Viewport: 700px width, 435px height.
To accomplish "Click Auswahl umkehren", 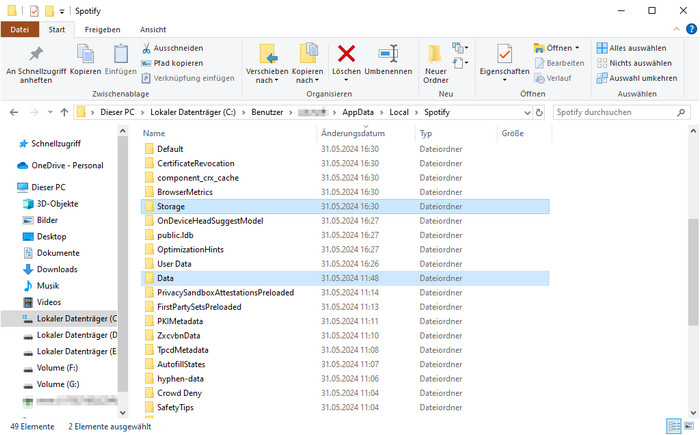I will [x=637, y=78].
